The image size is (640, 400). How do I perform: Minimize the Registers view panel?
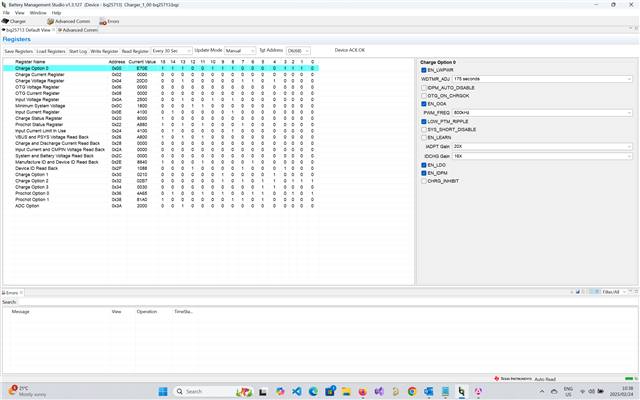coord(631,28)
